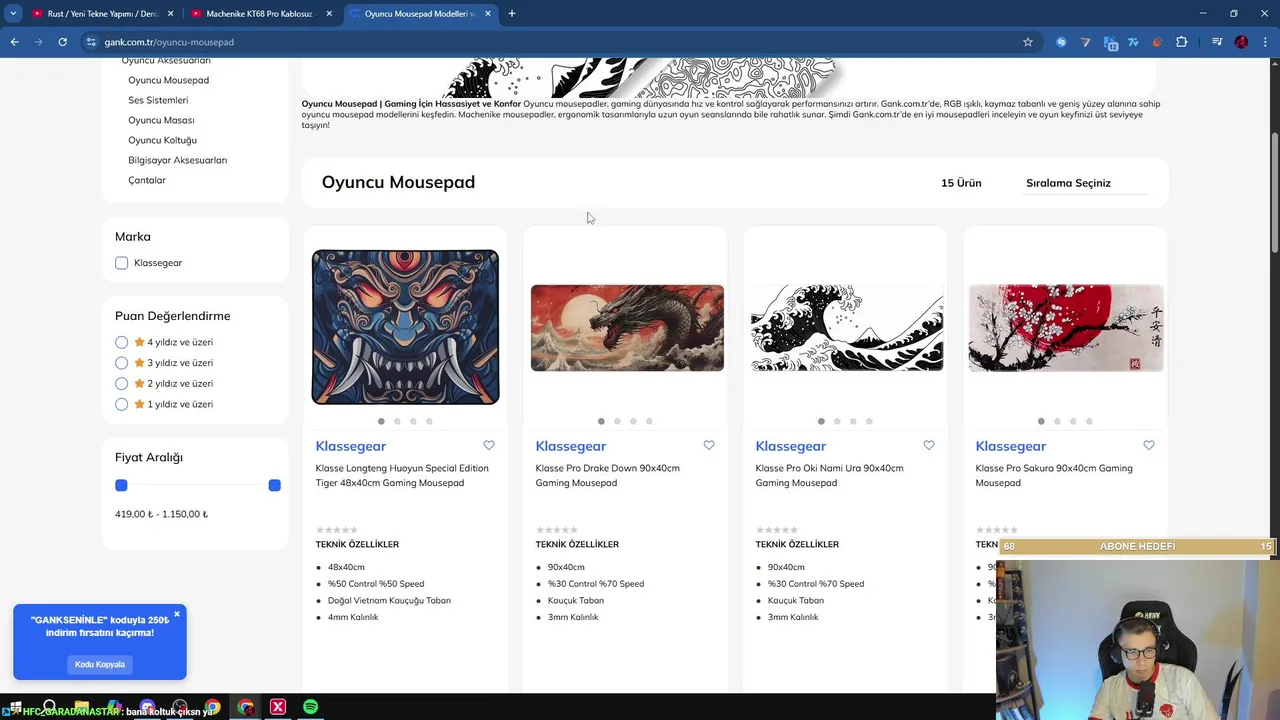Image resolution: width=1280 pixels, height=720 pixels.
Task: Click the address bar URL field
Action: point(550,42)
